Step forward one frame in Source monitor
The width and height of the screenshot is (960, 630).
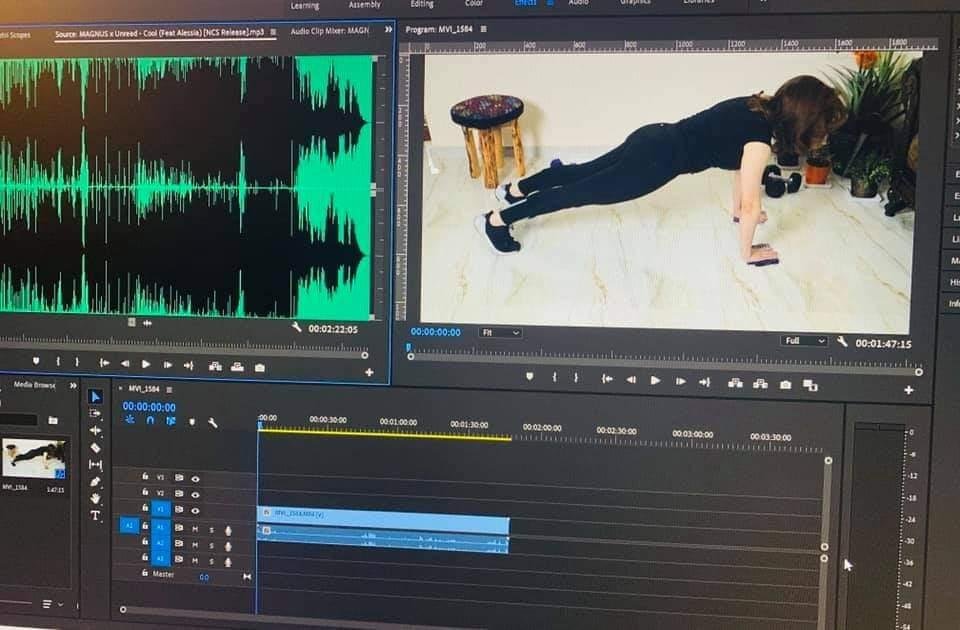(x=167, y=365)
